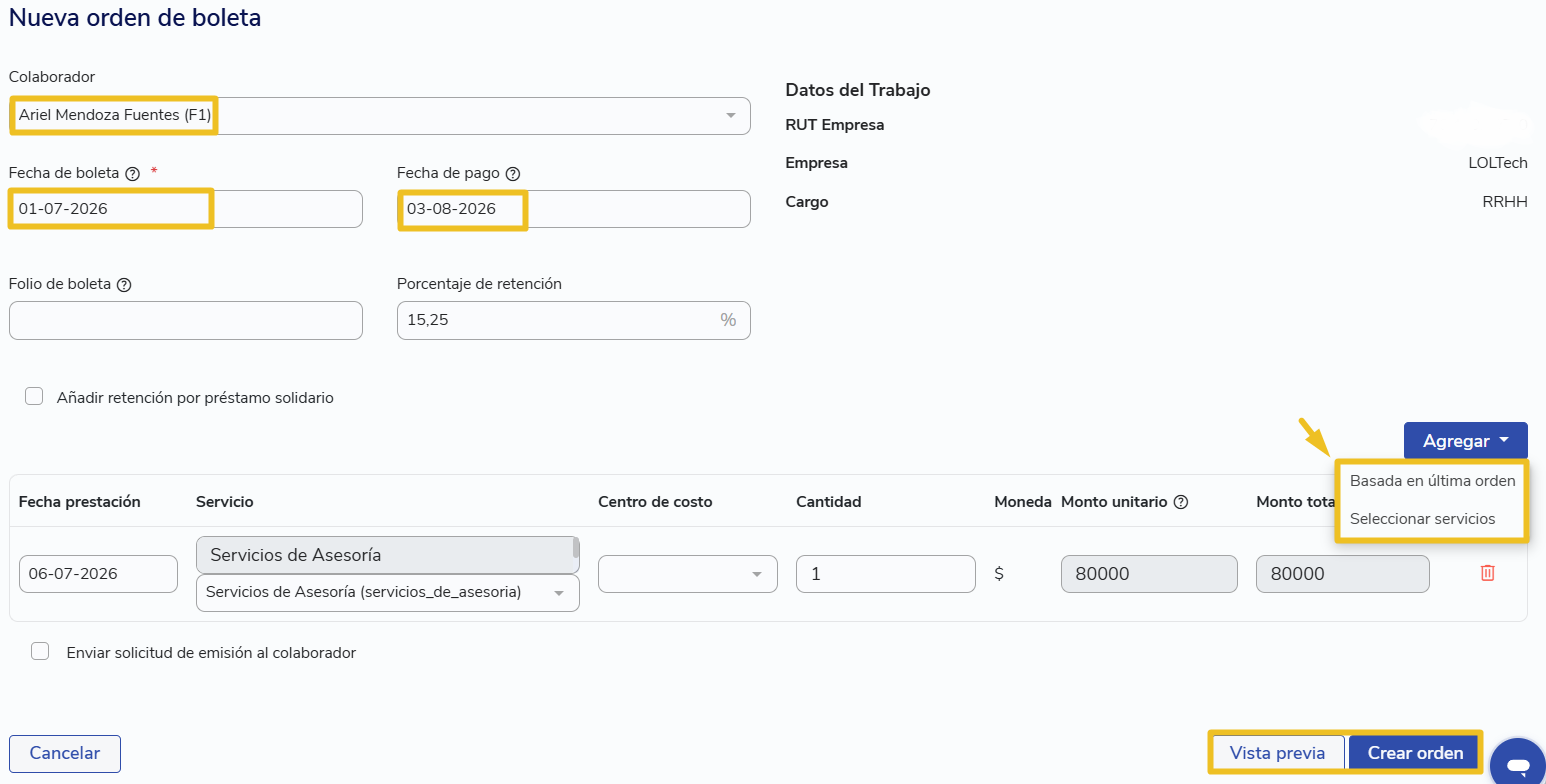Open the Colaborador dropdown
This screenshot has width=1546, height=784.
click(380, 116)
